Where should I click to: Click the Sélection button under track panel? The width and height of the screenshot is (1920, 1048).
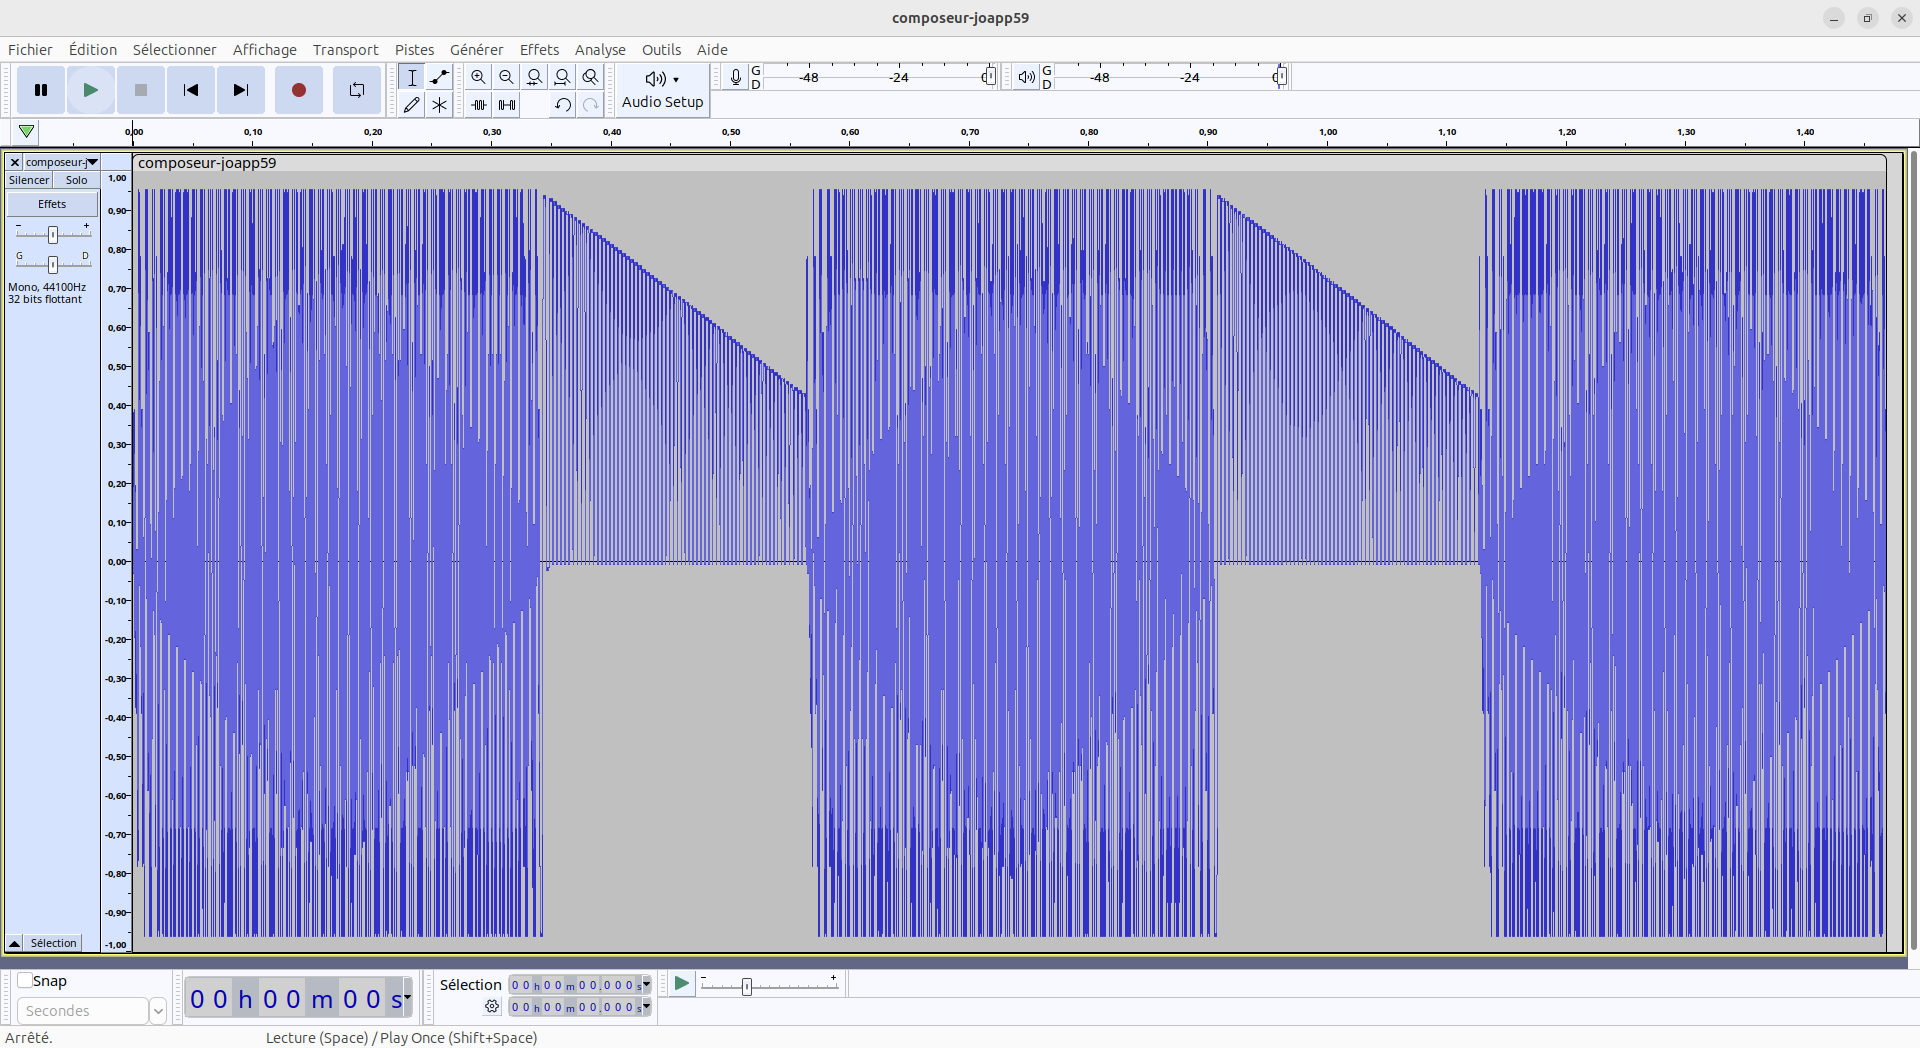click(53, 943)
